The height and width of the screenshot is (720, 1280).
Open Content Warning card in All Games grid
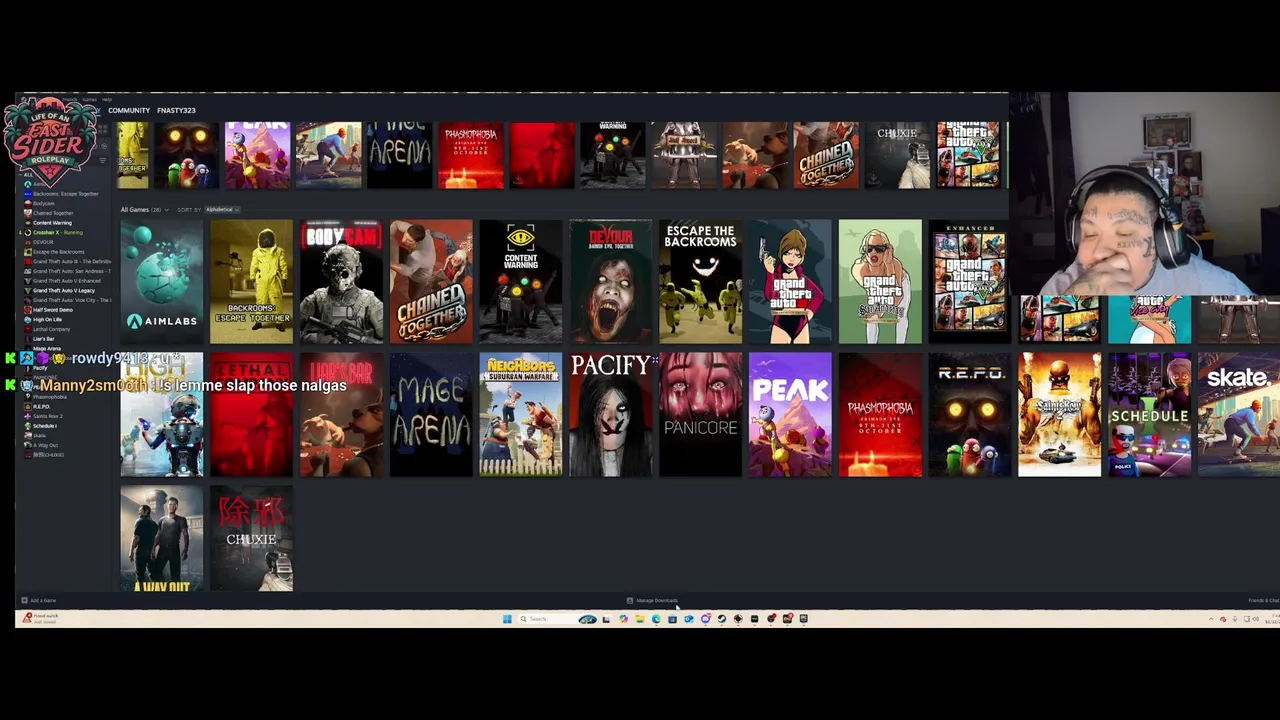pos(521,282)
